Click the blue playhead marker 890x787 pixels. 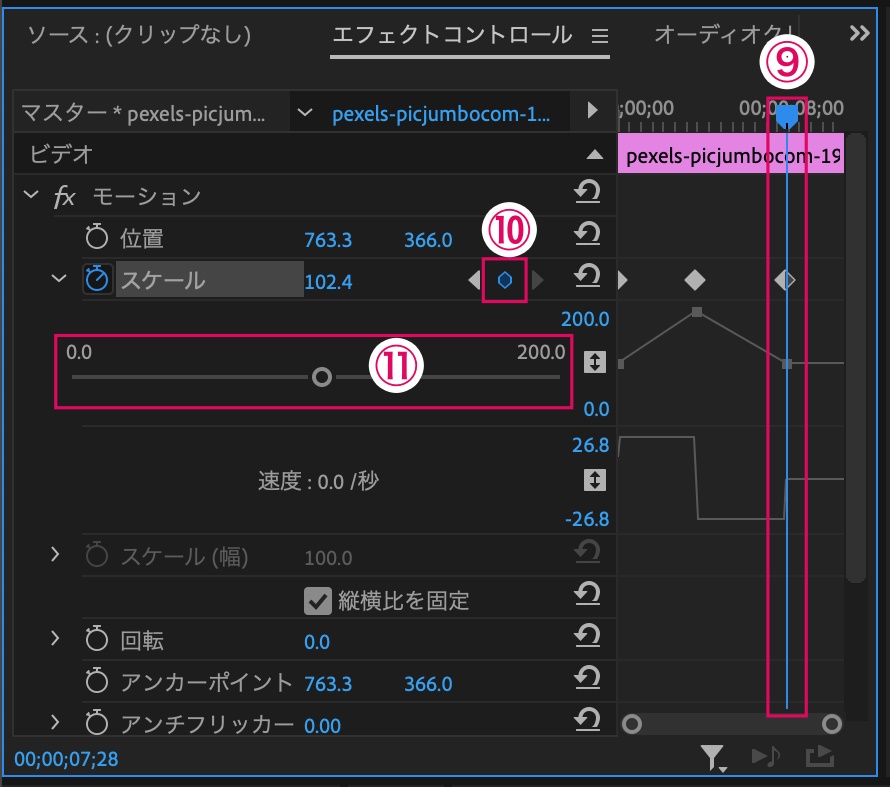pos(787,116)
